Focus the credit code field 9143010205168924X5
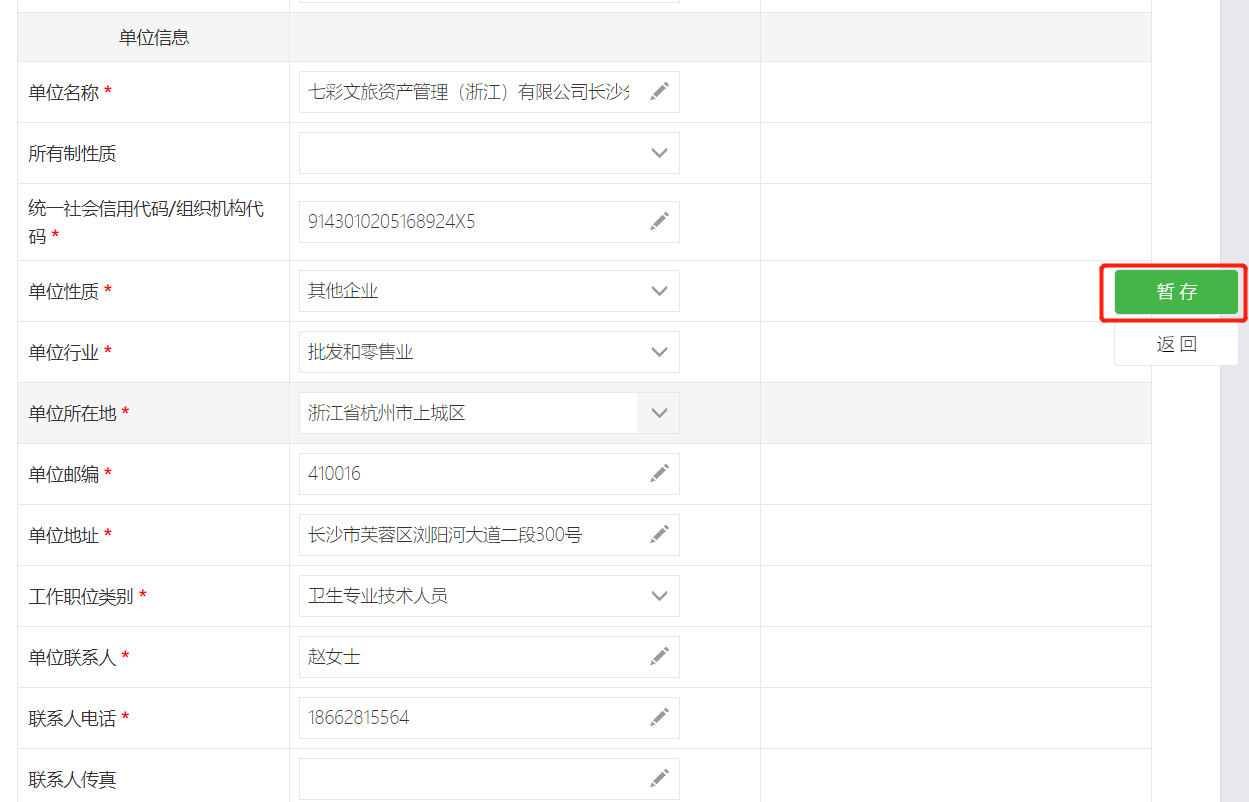The width and height of the screenshot is (1249, 802). (x=470, y=222)
